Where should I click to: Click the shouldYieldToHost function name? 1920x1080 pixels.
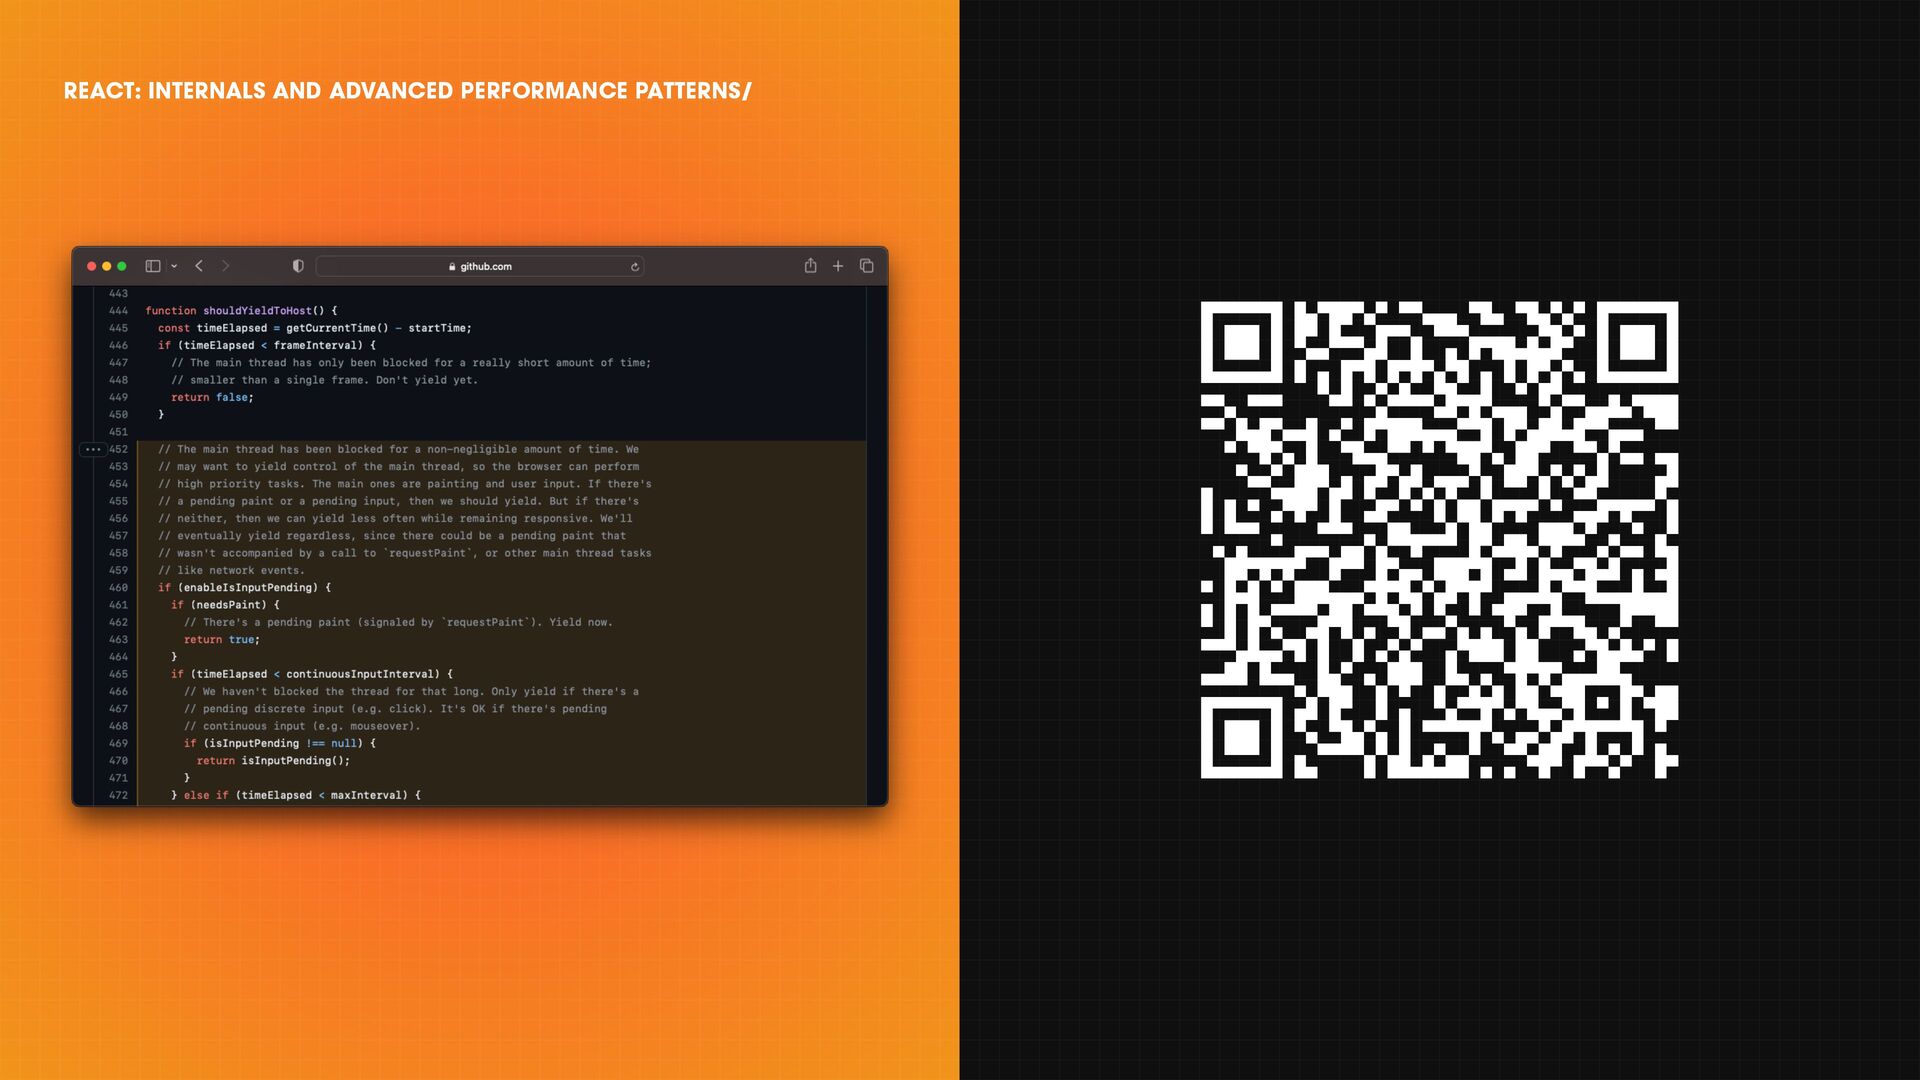(x=257, y=311)
